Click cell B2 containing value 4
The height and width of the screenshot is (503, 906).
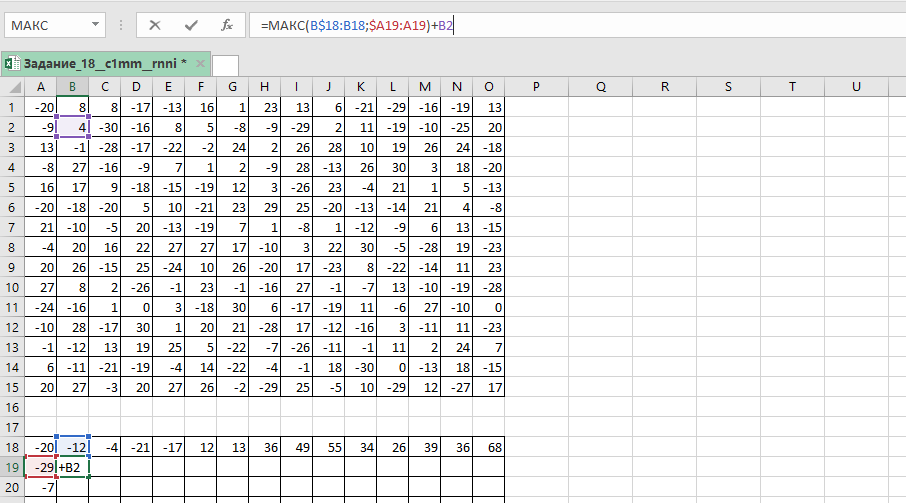[73, 127]
